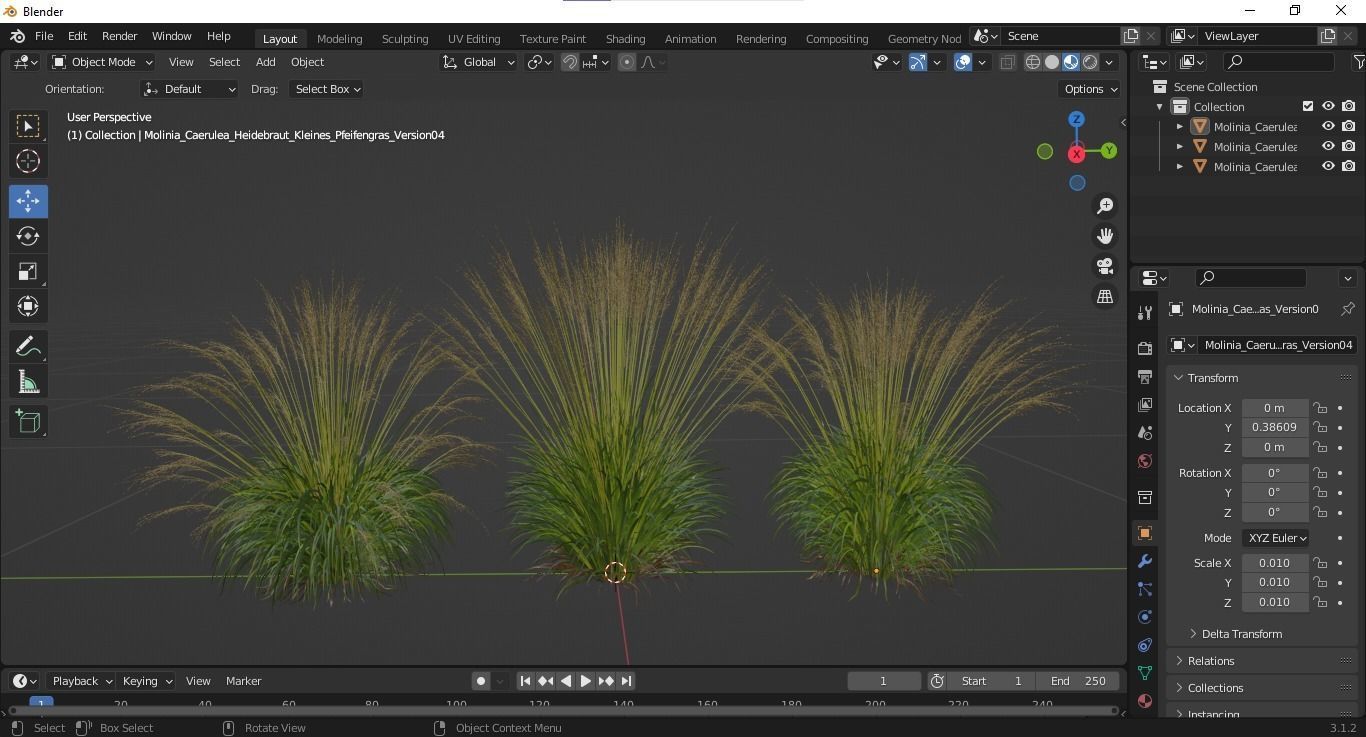Open timeline Marker menu

pos(243,681)
